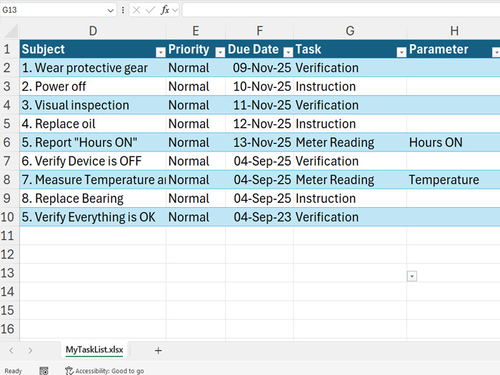Screen dimensions: 500x375
Task: Select column H header
Action: [454, 31]
